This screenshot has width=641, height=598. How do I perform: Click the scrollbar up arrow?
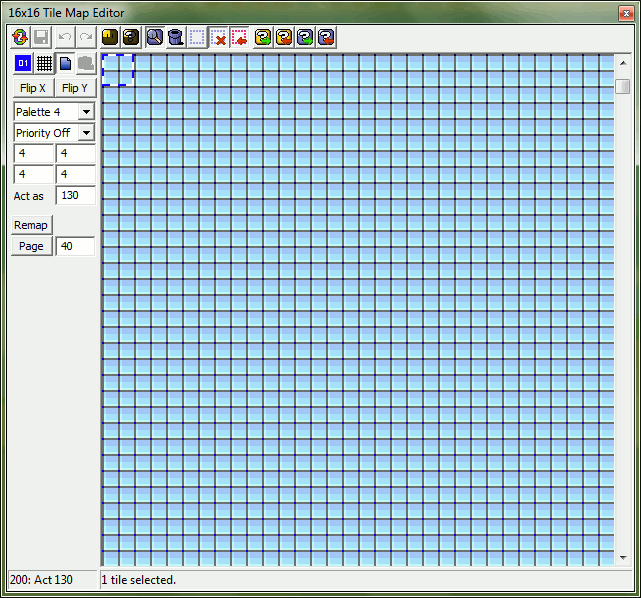(x=623, y=63)
